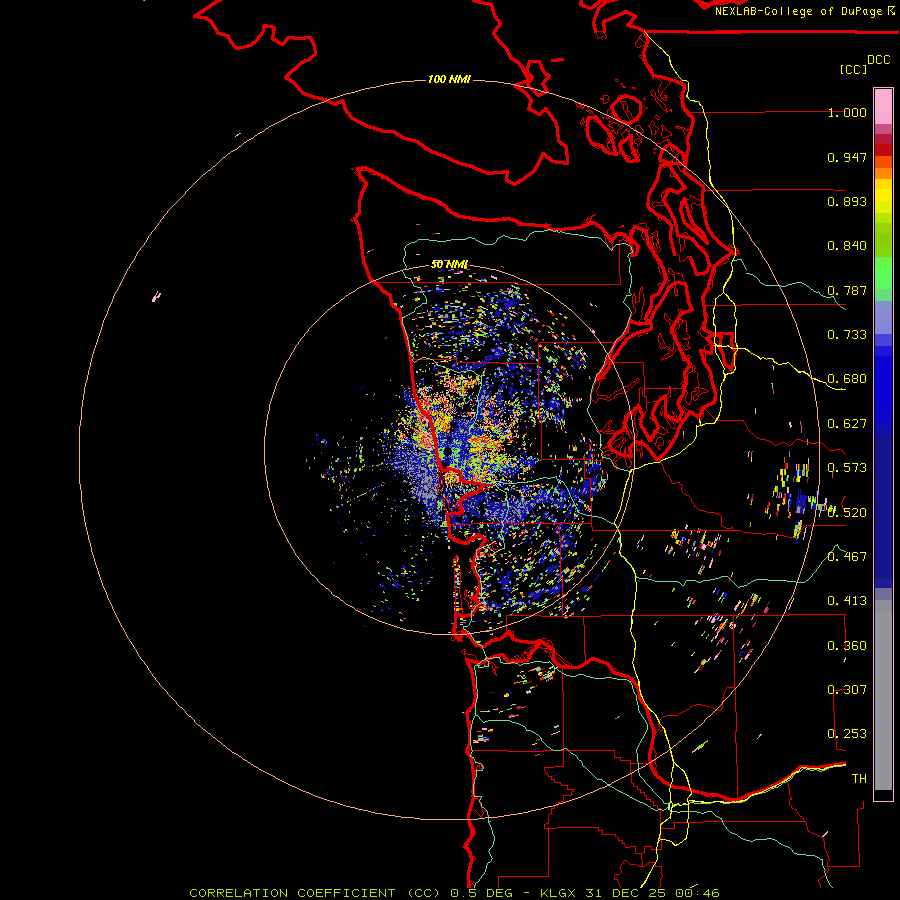Viewport: 900px width, 900px height.
Task: Click the 0.253 scale value
Action: click(x=847, y=734)
